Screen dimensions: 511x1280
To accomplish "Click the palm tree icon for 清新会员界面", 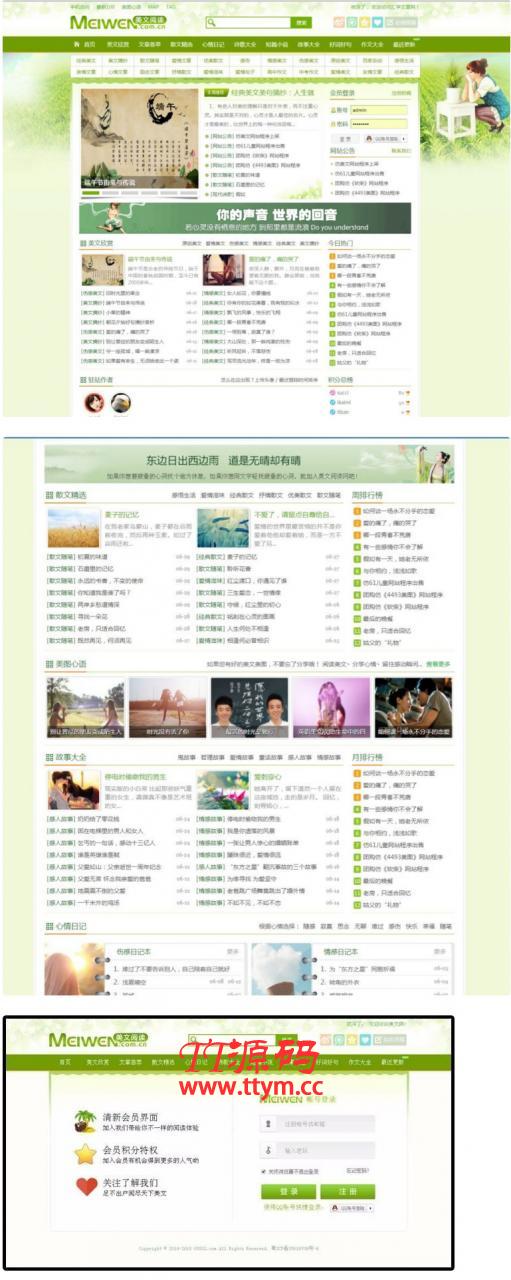I will click(x=86, y=1121).
